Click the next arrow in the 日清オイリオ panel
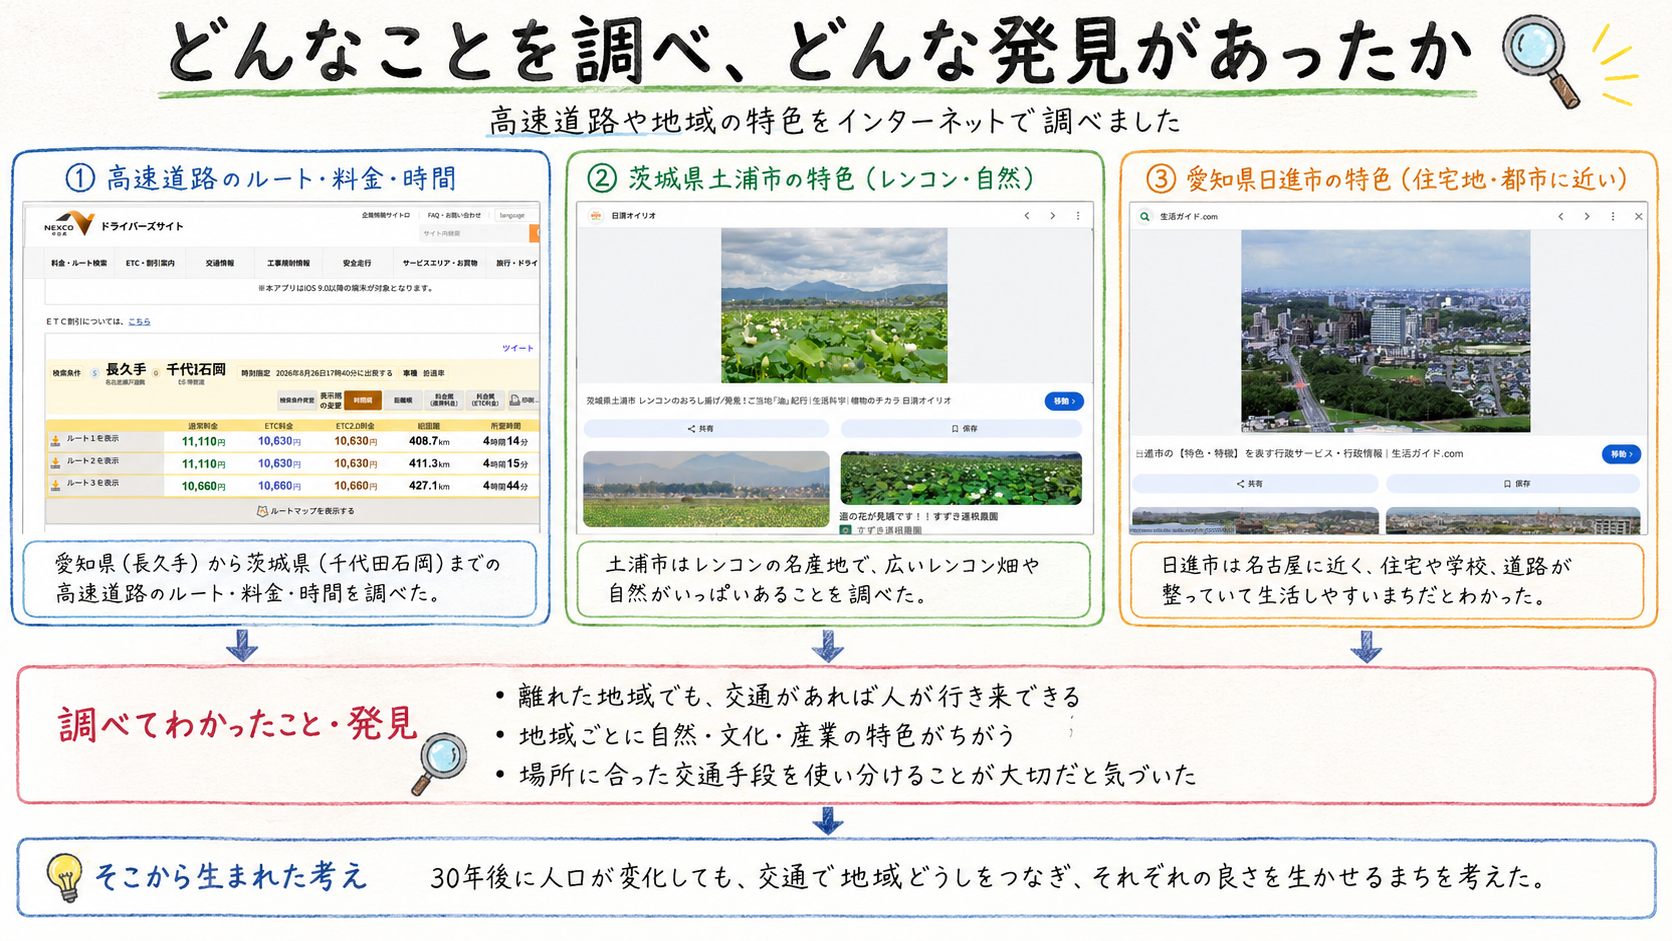 pyautogui.click(x=1052, y=216)
